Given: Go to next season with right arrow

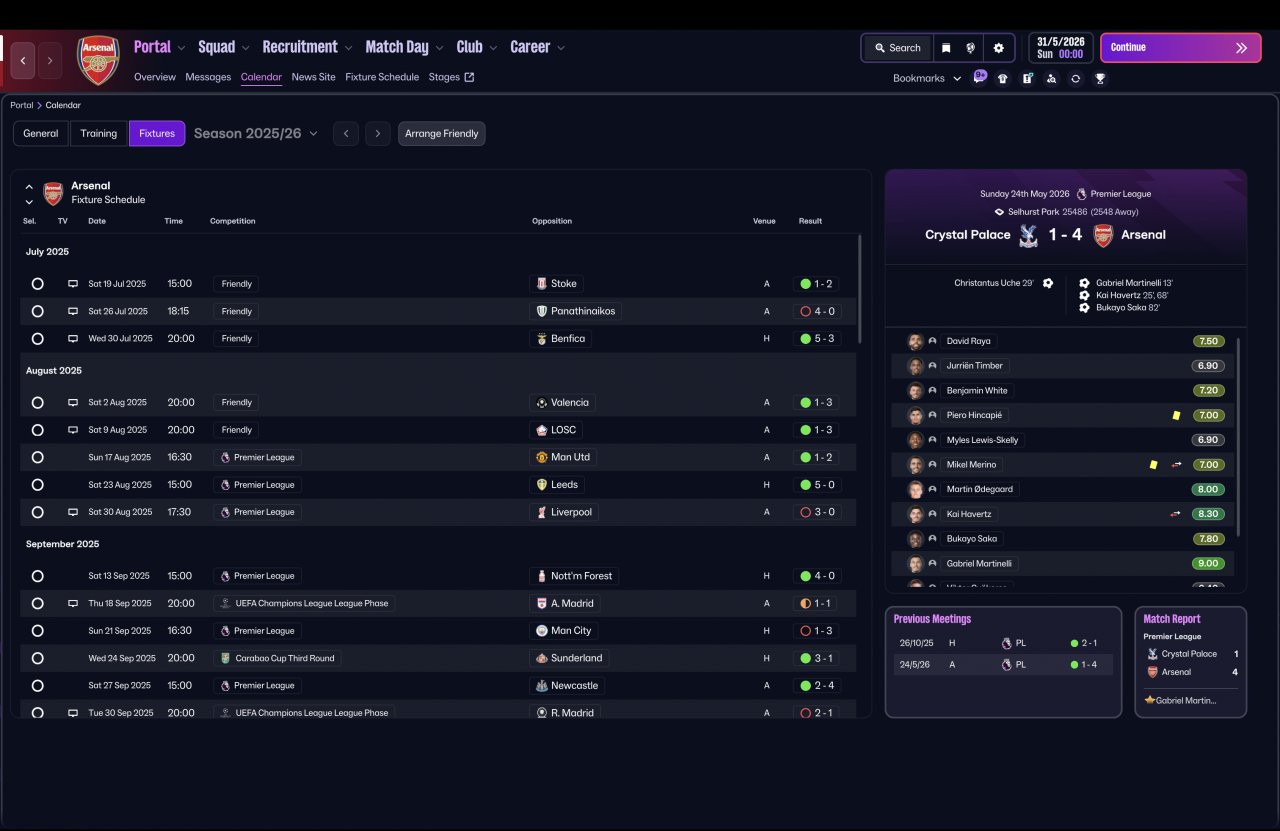Looking at the screenshot, I should [378, 133].
